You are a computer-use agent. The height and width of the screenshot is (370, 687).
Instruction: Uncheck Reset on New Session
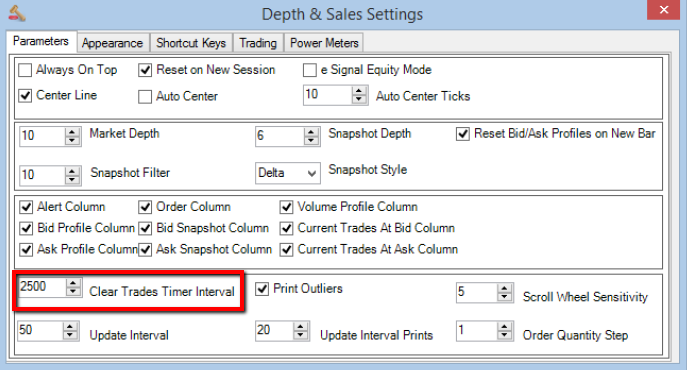tap(145, 70)
